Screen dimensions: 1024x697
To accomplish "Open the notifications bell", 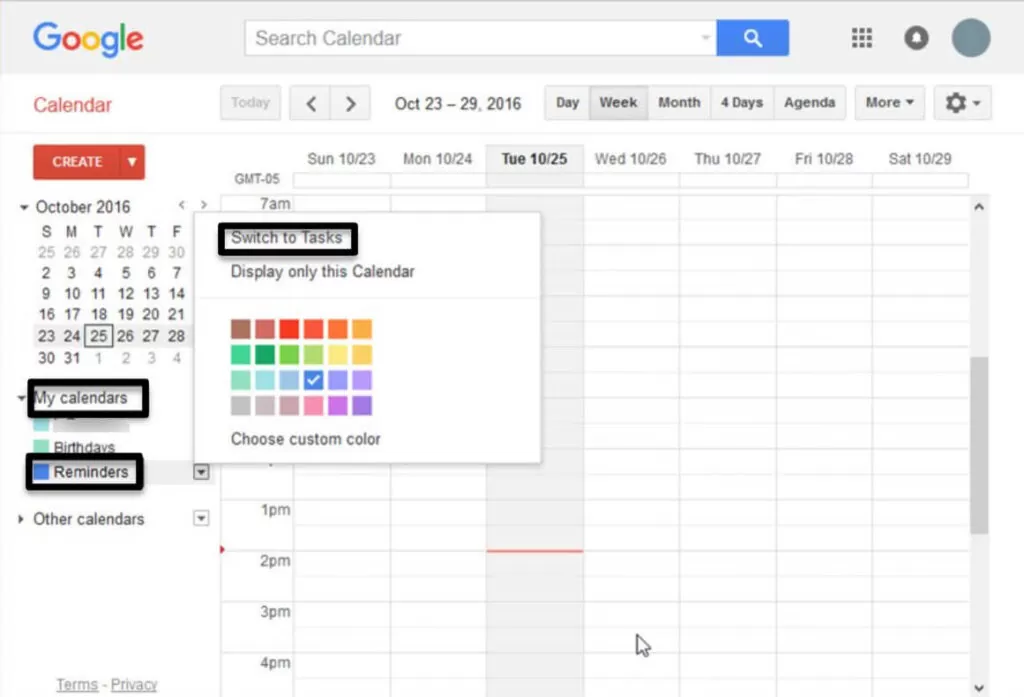I will (916, 38).
